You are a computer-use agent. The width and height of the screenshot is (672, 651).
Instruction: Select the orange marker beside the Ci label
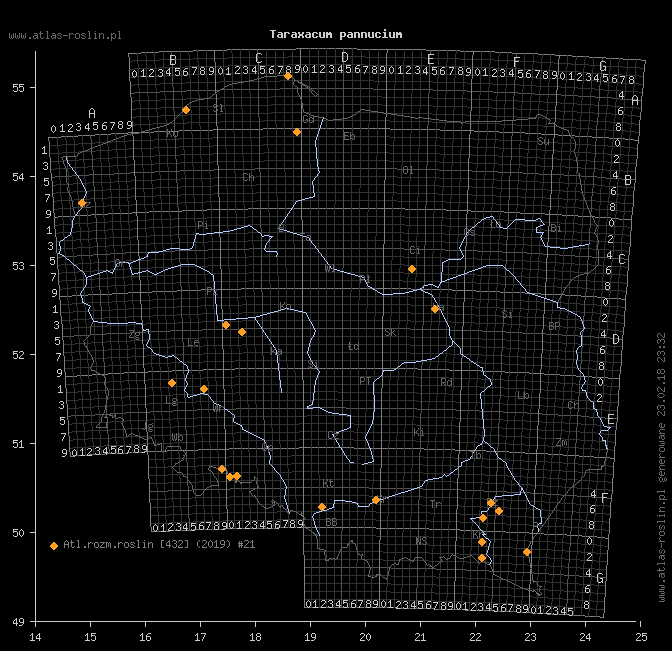tap(412, 269)
